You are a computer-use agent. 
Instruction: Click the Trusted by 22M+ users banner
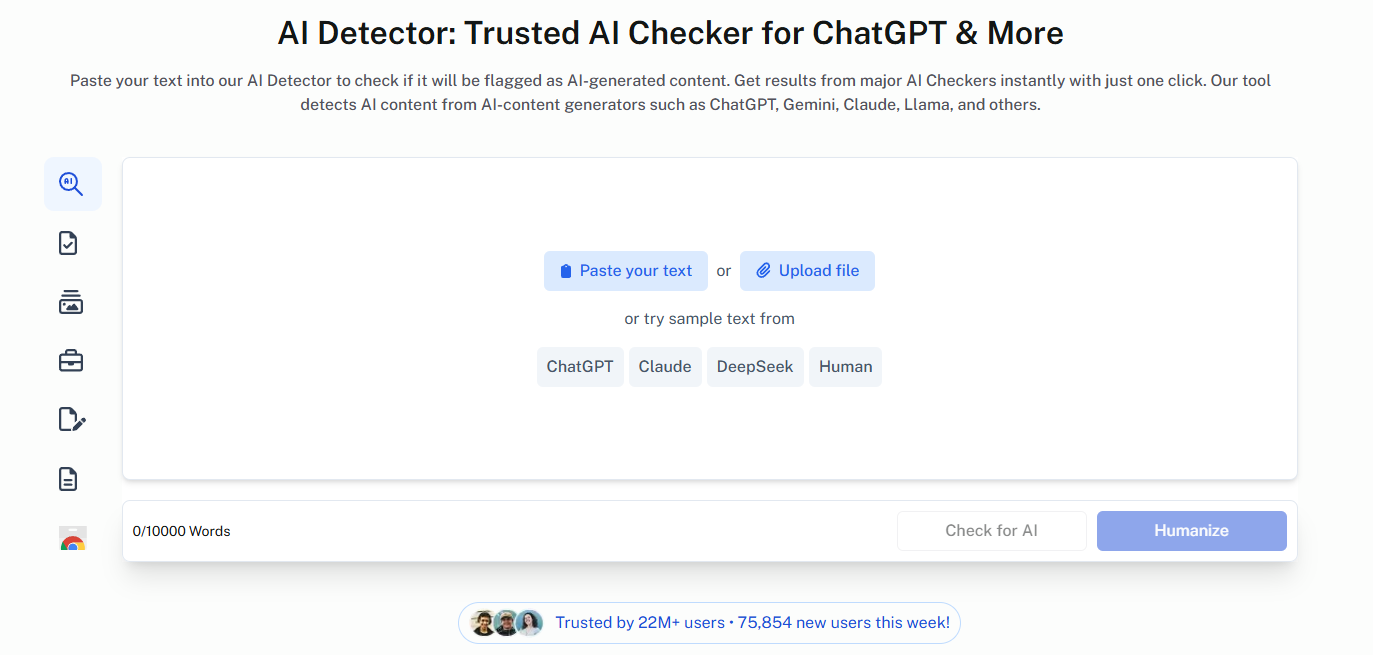[709, 622]
